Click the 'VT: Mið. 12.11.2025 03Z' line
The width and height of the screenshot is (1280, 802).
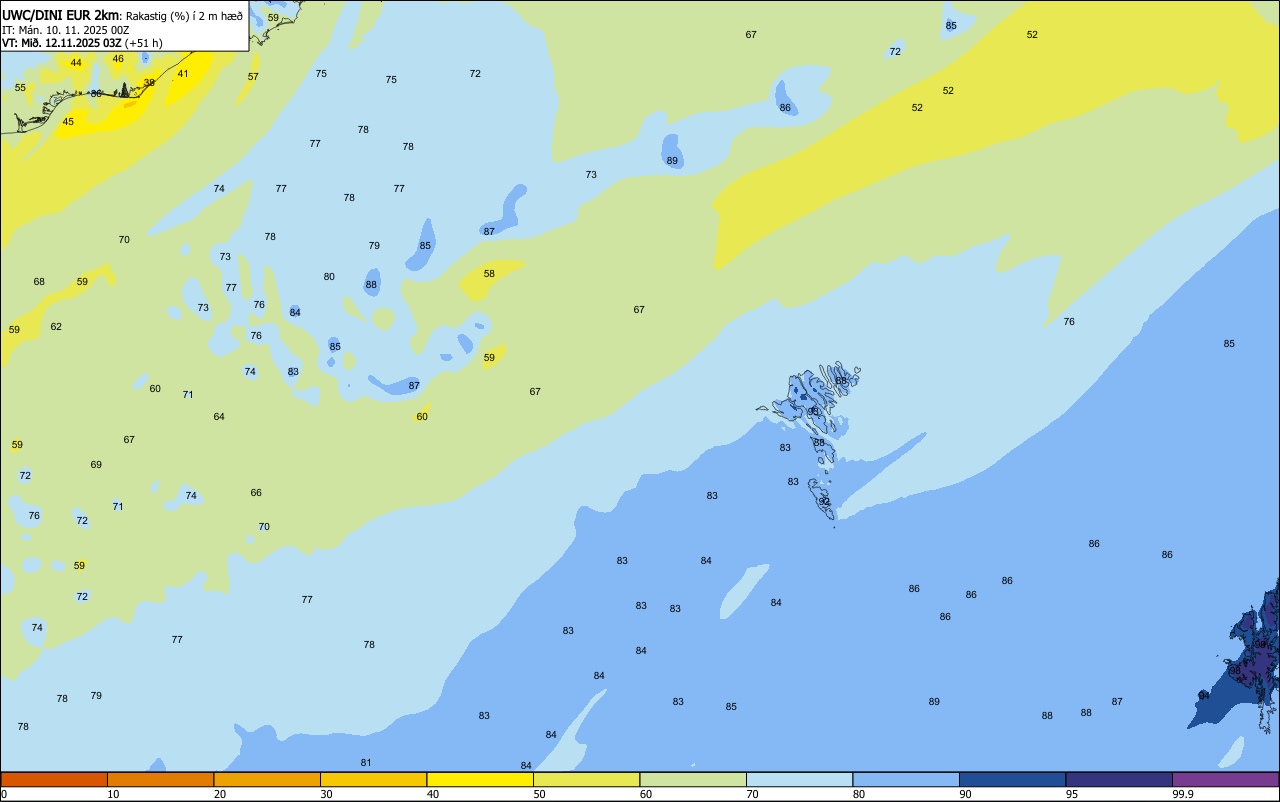(62, 43)
